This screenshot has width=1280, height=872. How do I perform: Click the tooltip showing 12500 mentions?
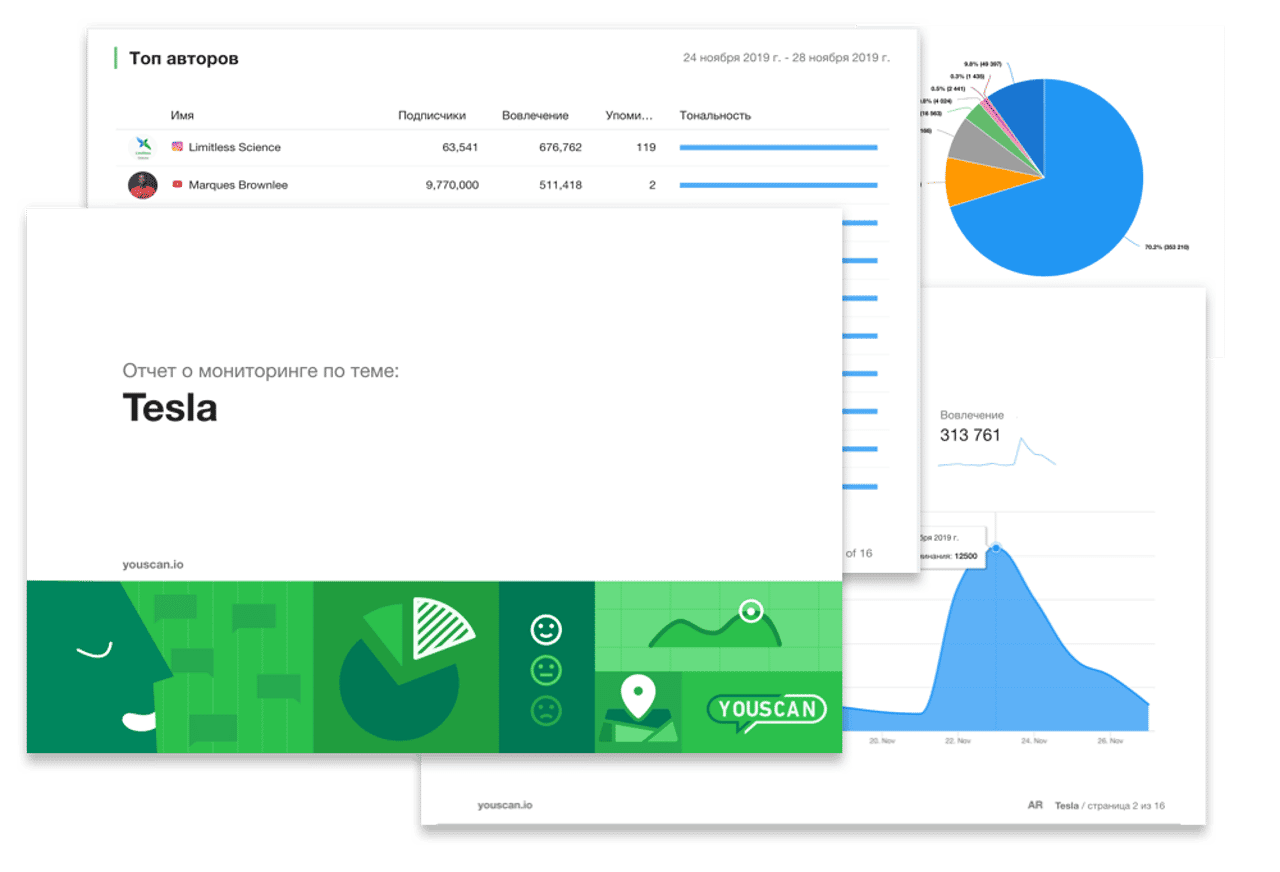[x=953, y=548]
